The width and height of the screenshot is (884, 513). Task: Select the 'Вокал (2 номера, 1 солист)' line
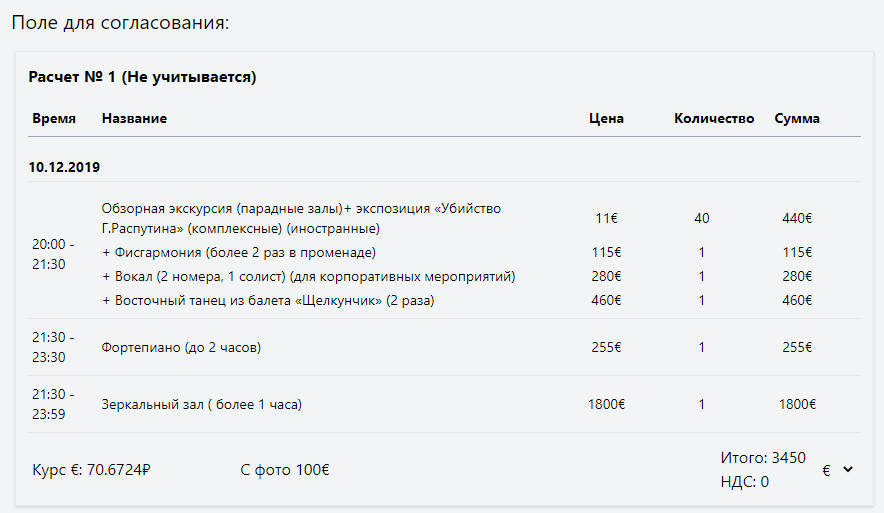(308, 276)
